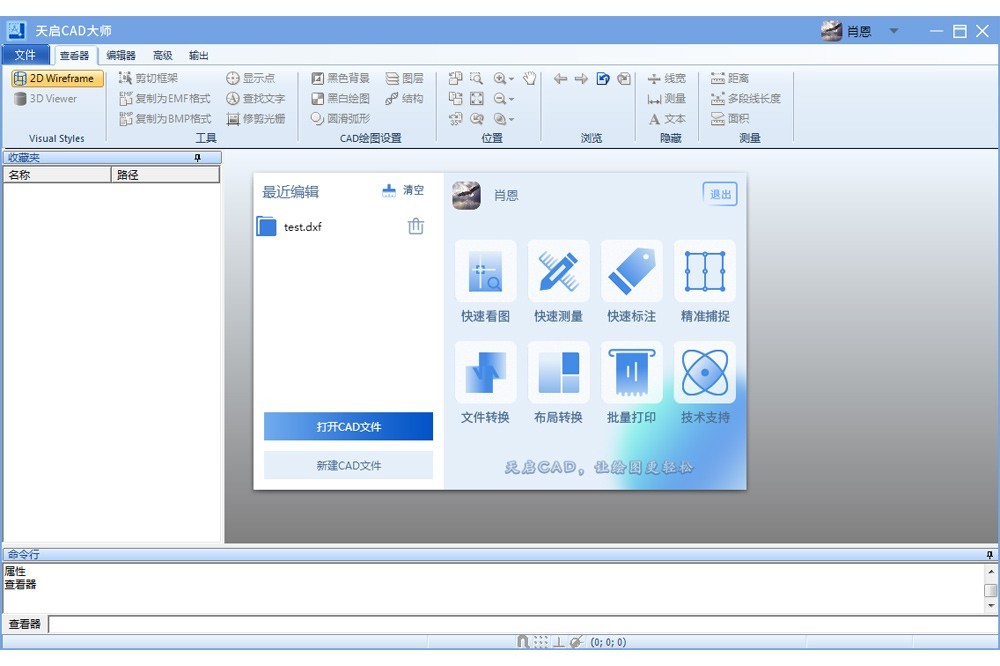Click the 新建CAD文件 button
This screenshot has width=1000, height=666.
coord(348,466)
